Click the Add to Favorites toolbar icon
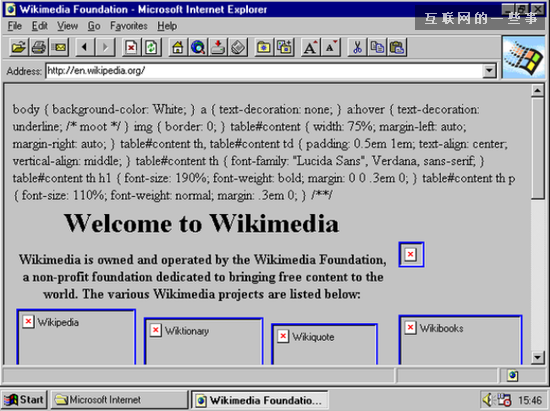This screenshot has height=411, width=550. pos(284,47)
